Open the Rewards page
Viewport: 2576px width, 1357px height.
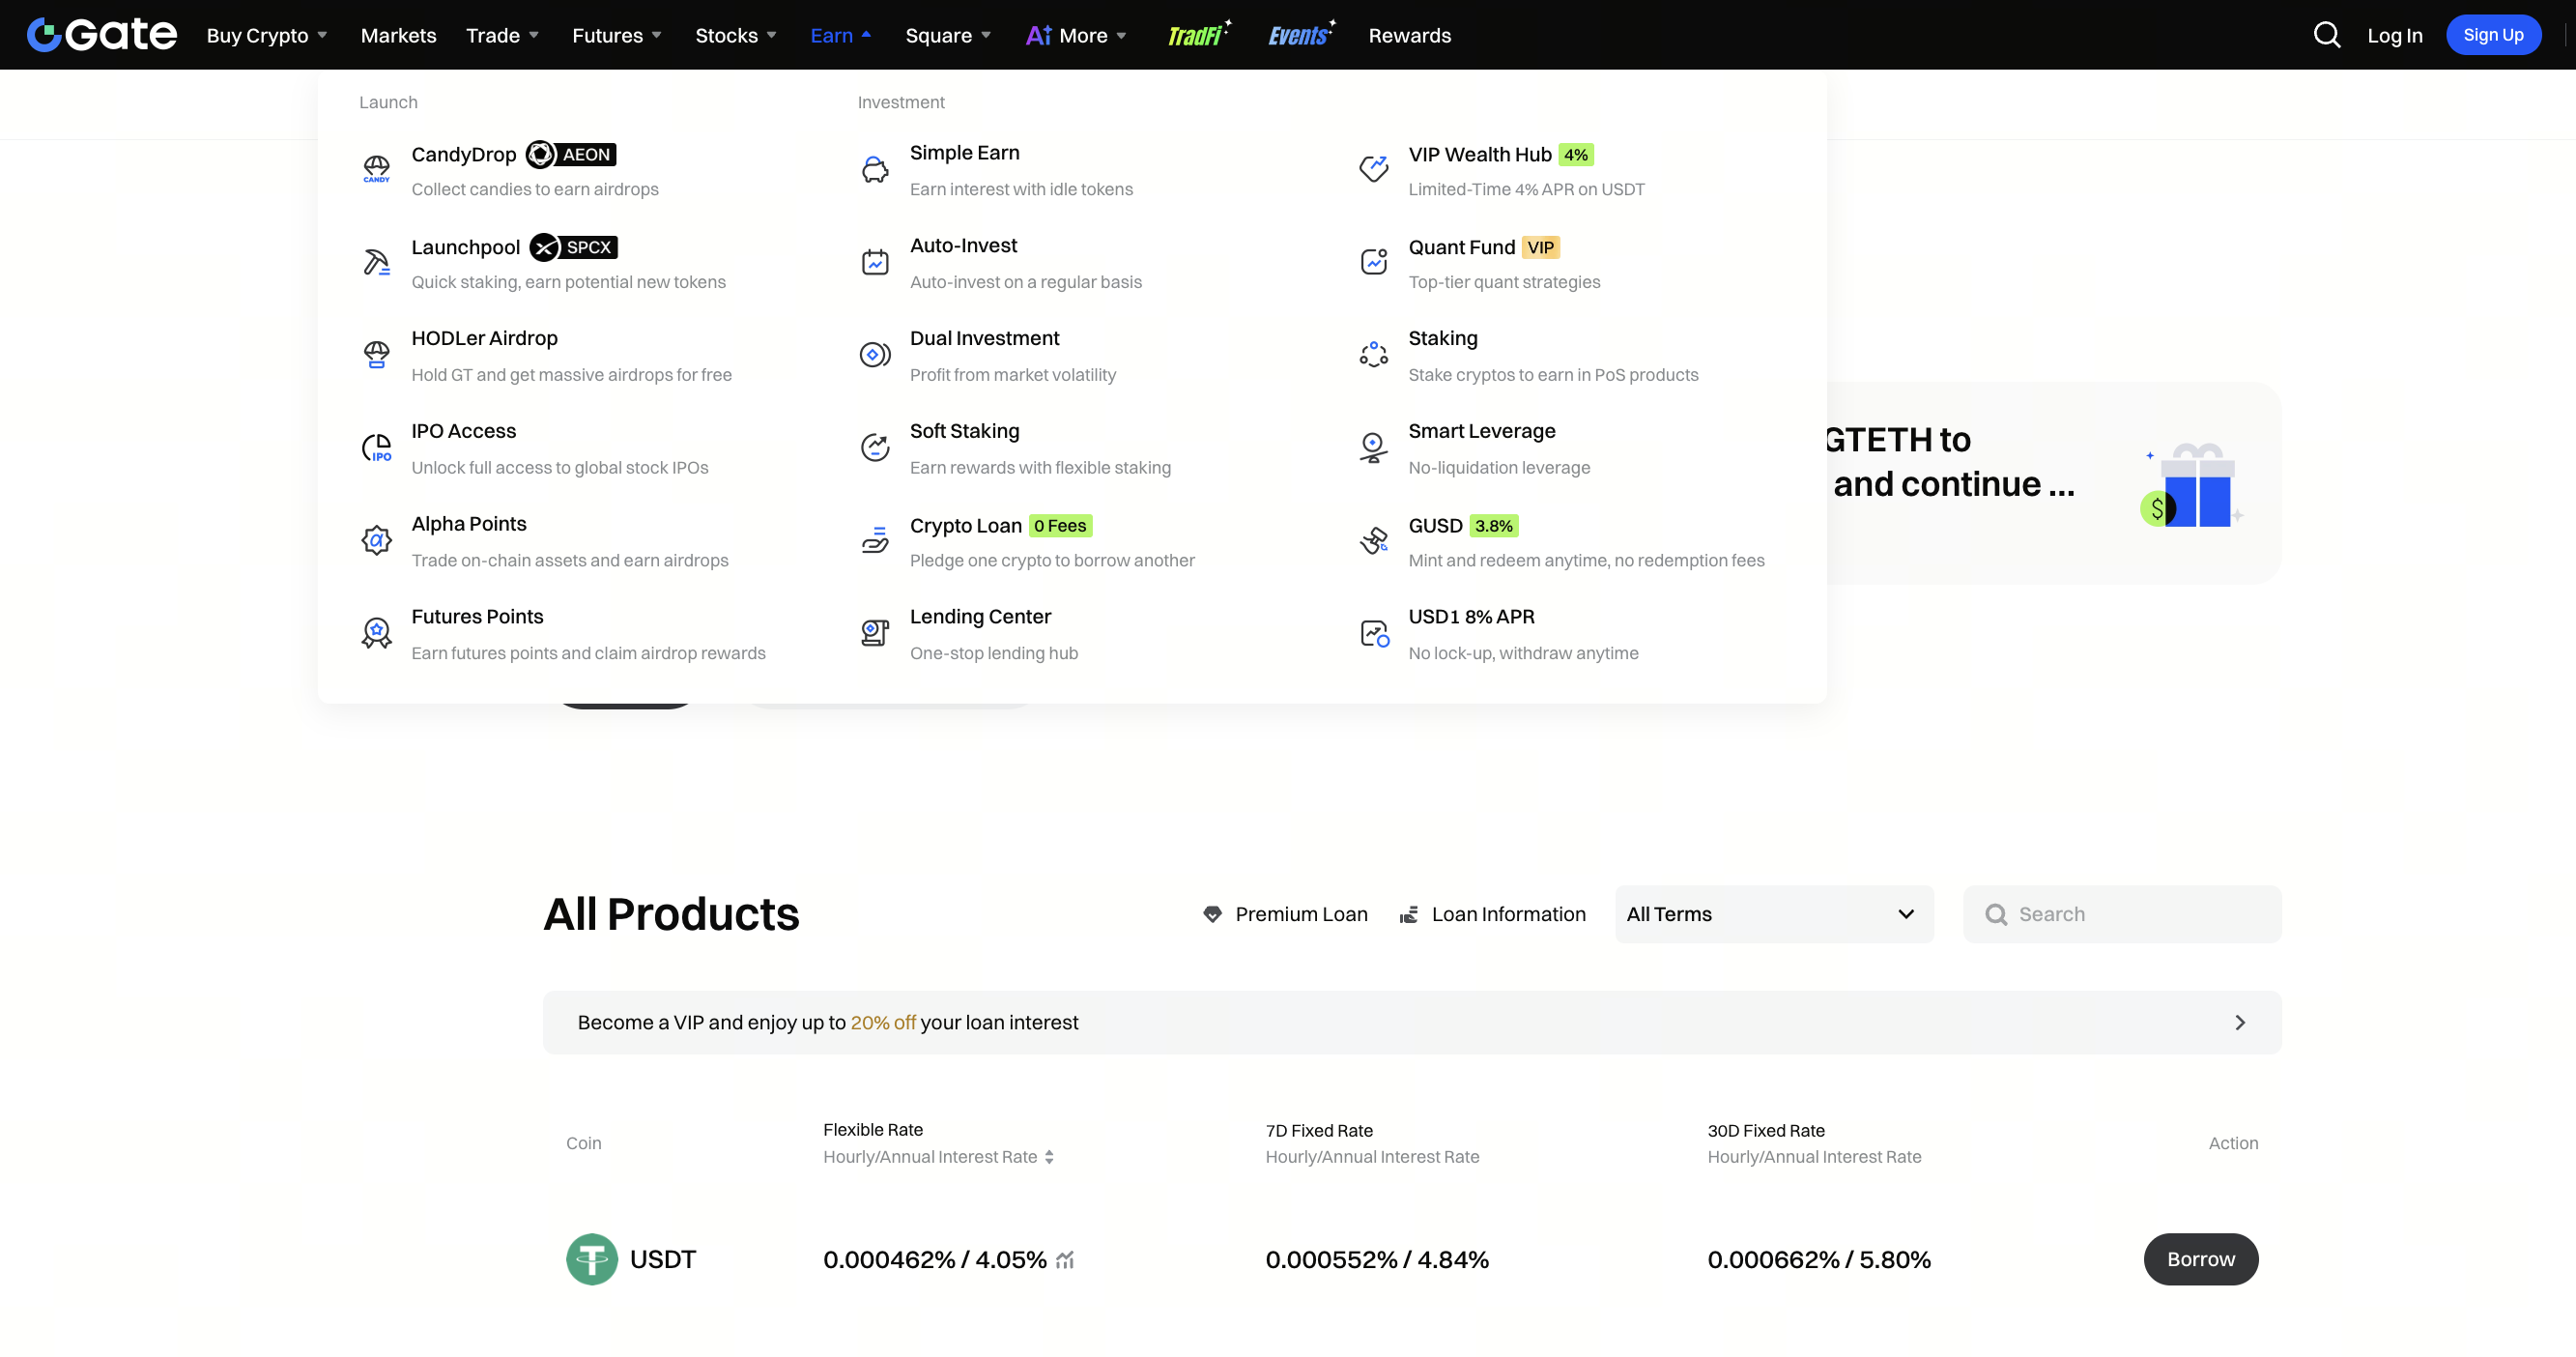pyautogui.click(x=1409, y=35)
